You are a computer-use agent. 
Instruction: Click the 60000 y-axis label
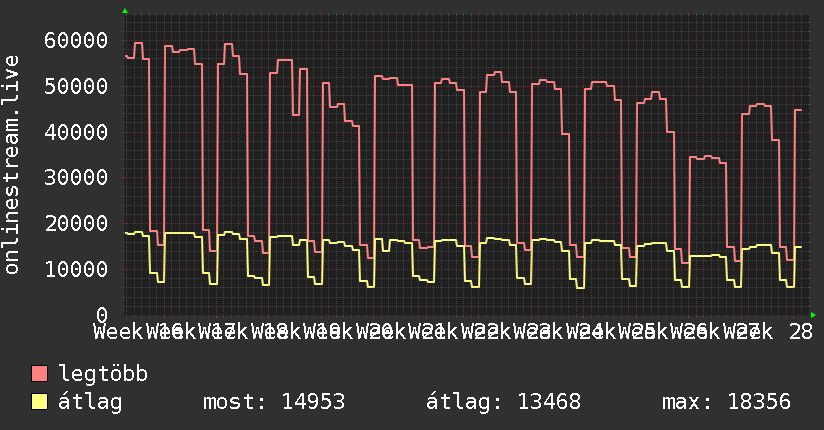[x=76, y=40]
